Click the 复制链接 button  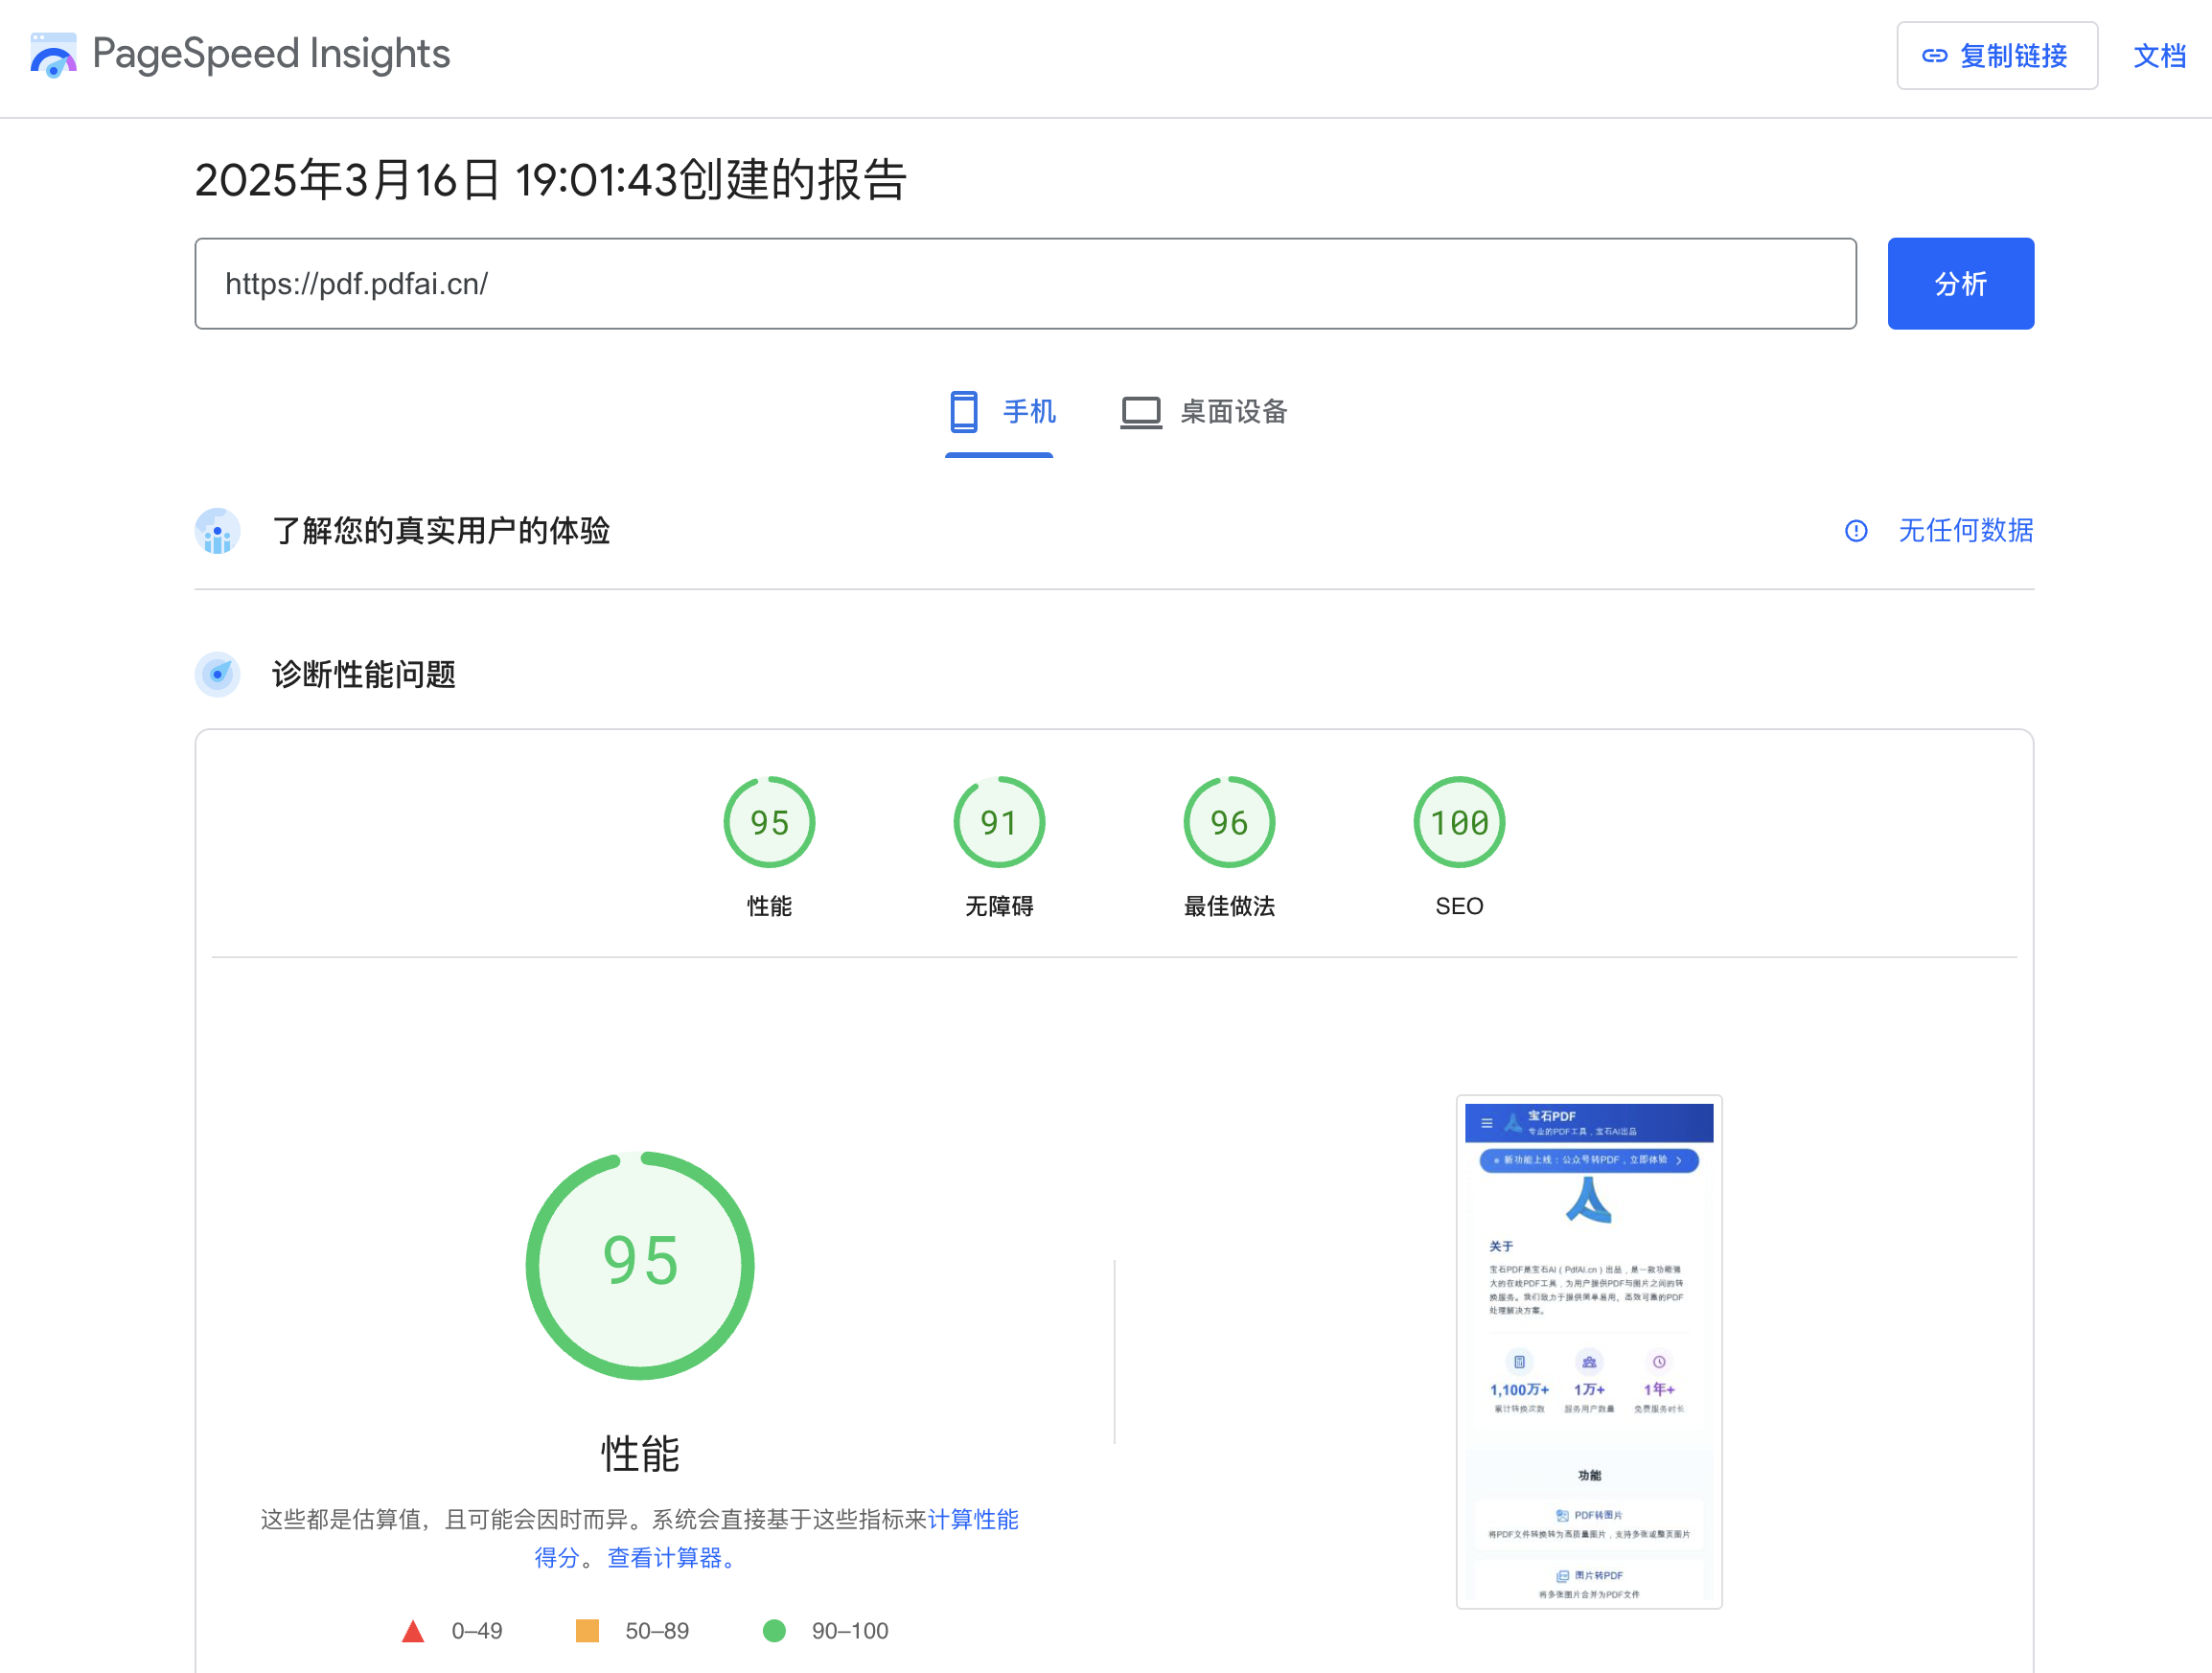pyautogui.click(x=1997, y=56)
